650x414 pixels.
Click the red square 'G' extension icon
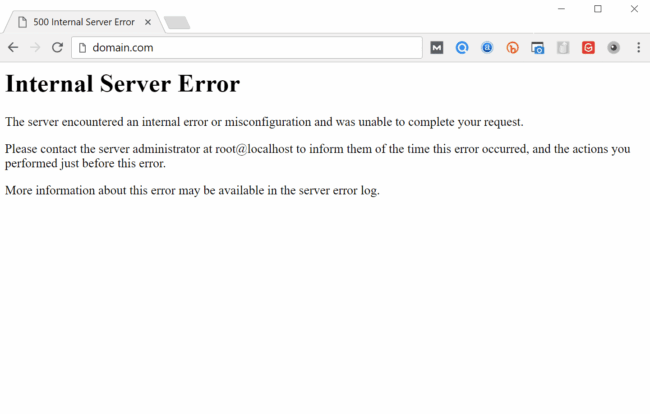[x=588, y=47]
